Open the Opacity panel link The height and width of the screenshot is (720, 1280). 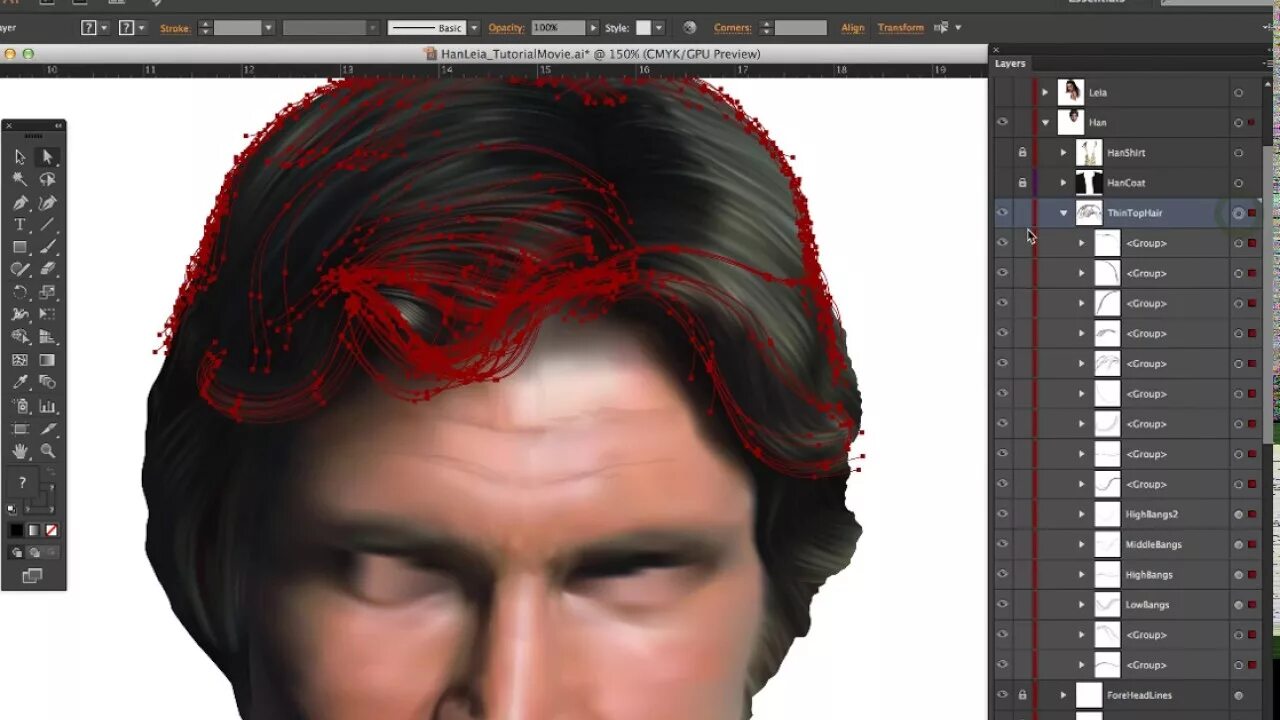point(506,28)
